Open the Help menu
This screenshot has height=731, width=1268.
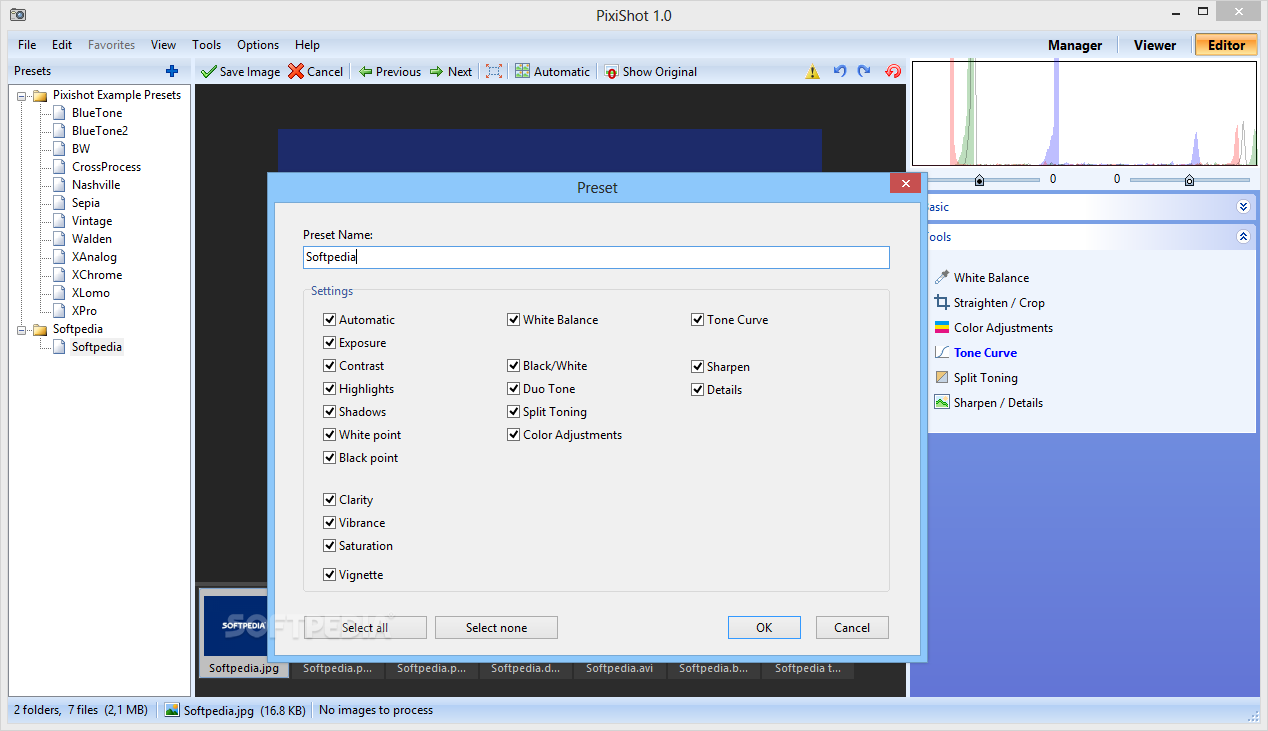[307, 45]
